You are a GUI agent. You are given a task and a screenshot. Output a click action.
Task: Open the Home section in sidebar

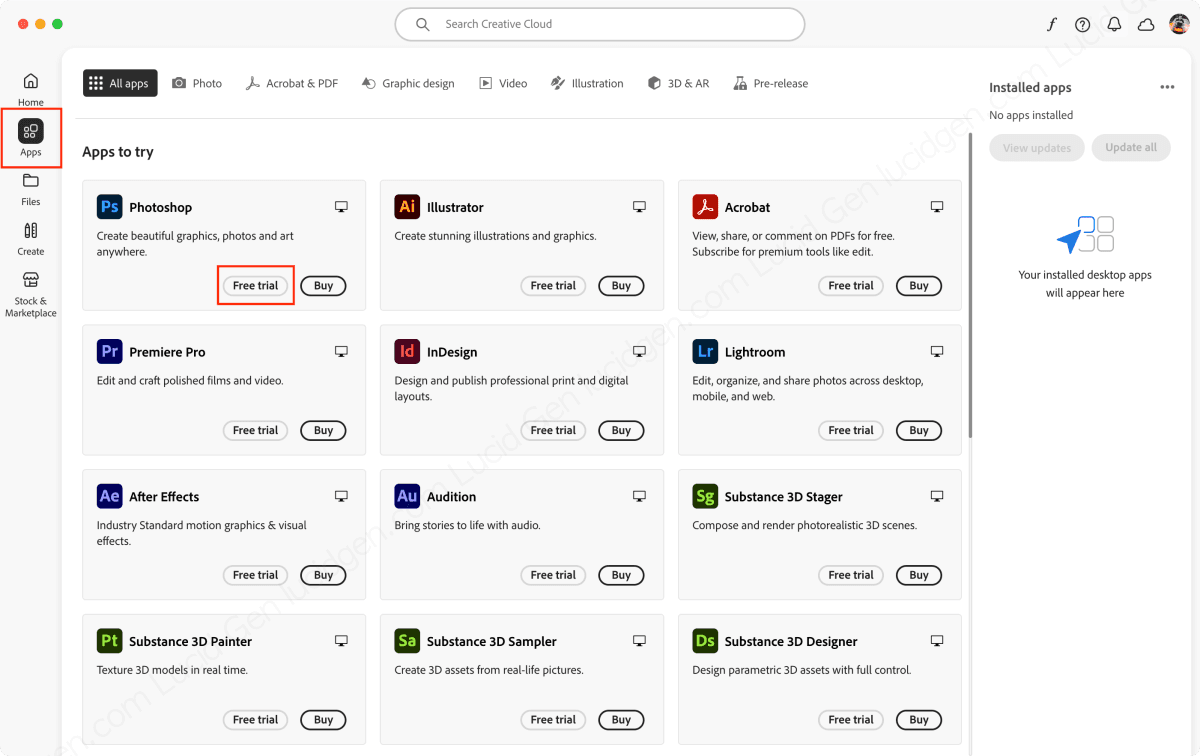[31, 88]
